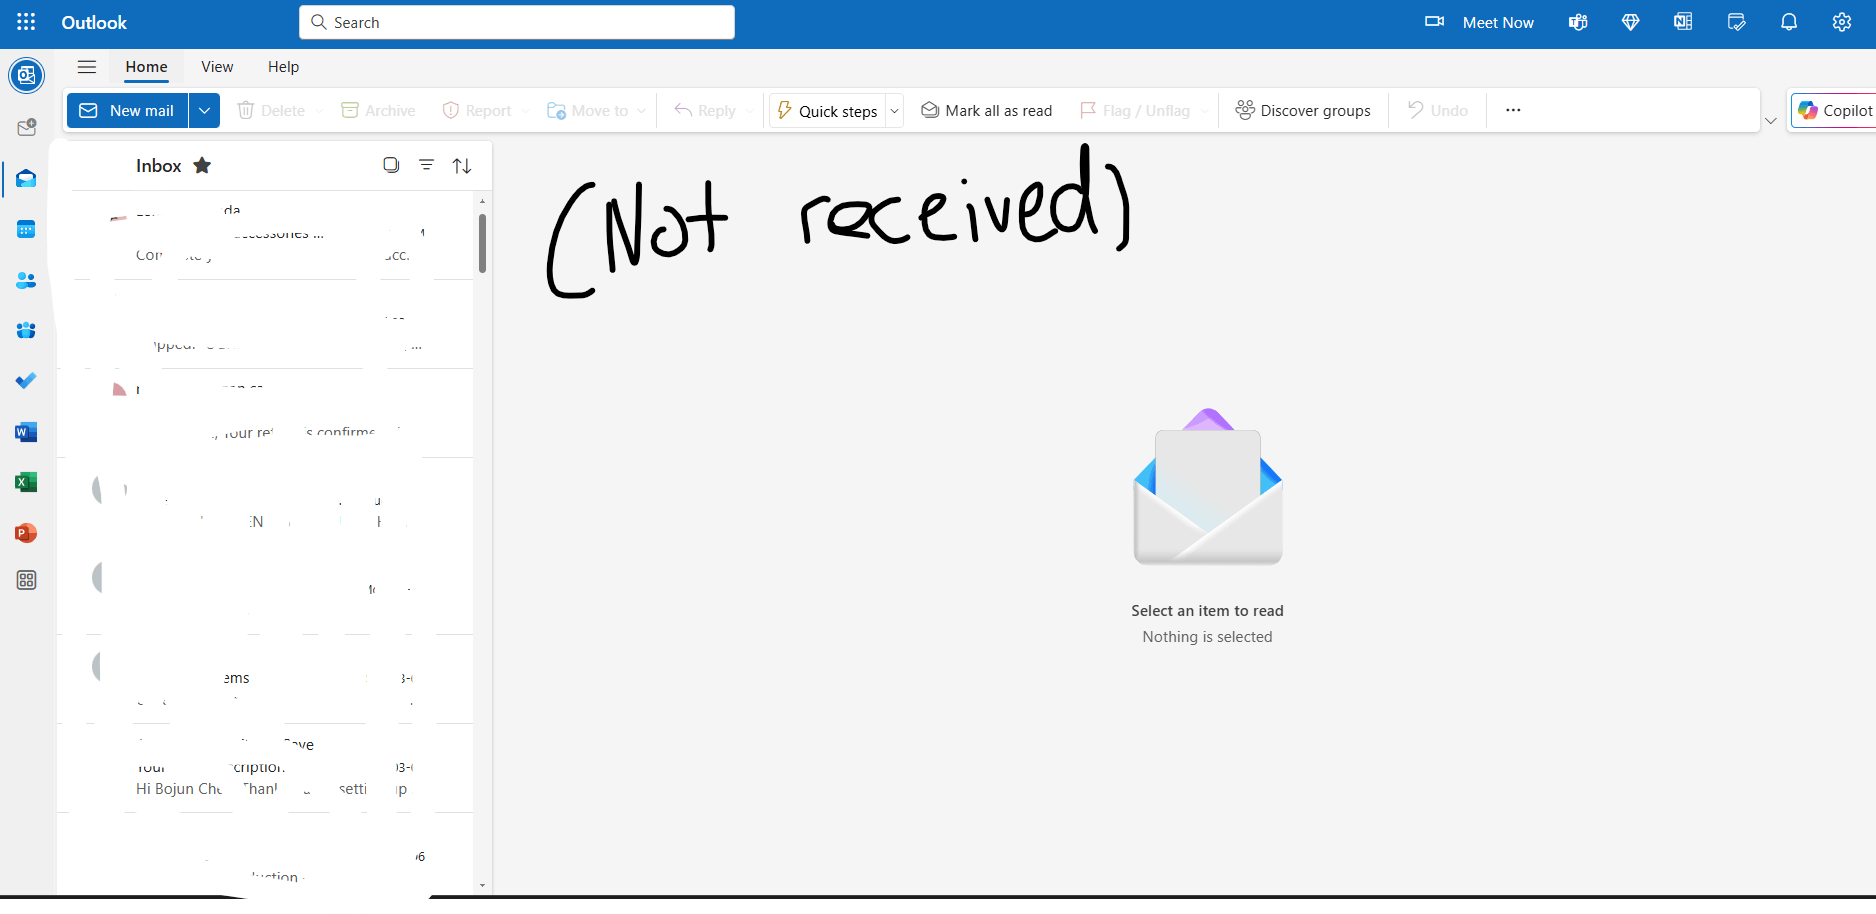The width and height of the screenshot is (1876, 914).
Task: Open more ribbon options ellipsis
Action: [x=1513, y=110]
